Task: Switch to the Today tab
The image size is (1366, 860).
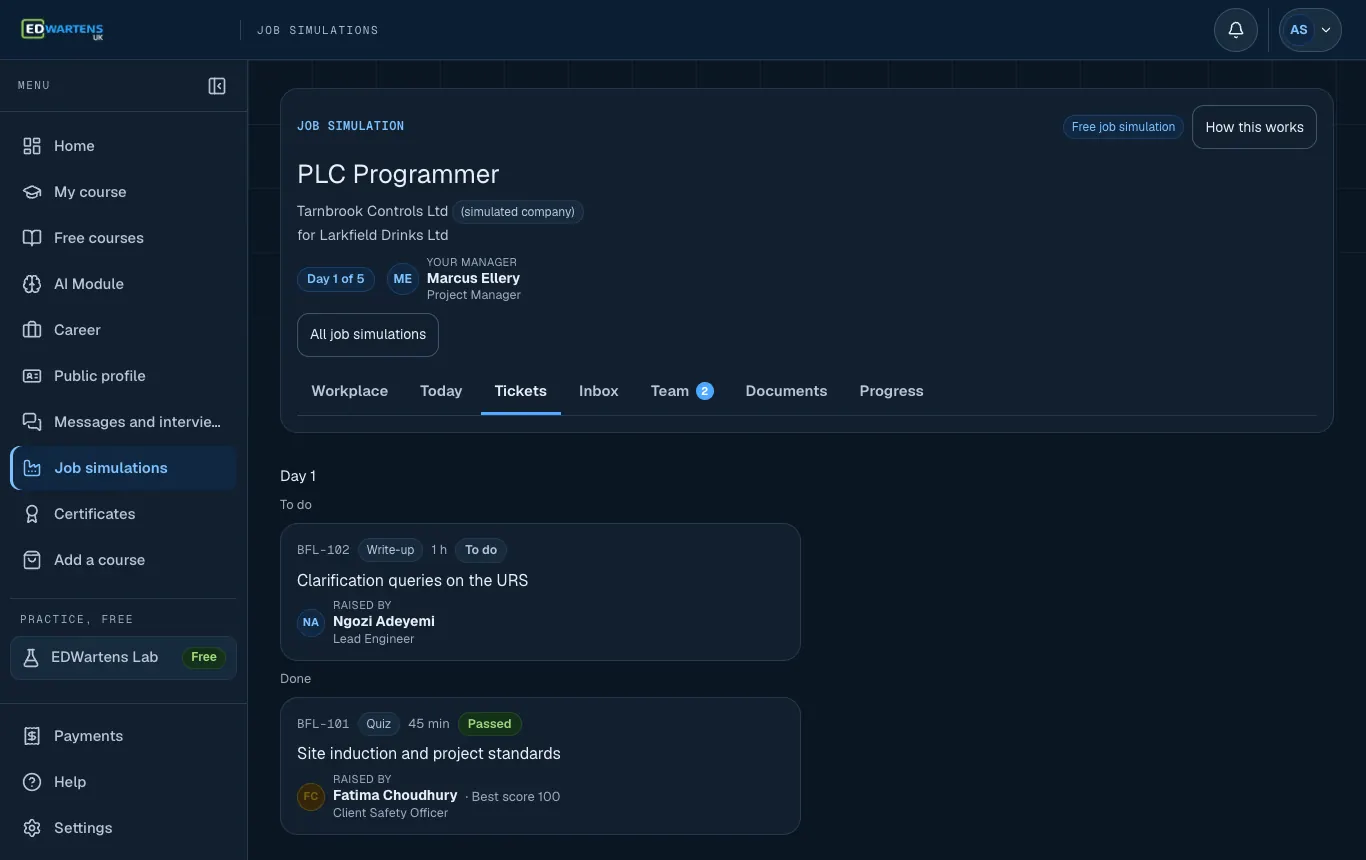Action: tap(441, 391)
